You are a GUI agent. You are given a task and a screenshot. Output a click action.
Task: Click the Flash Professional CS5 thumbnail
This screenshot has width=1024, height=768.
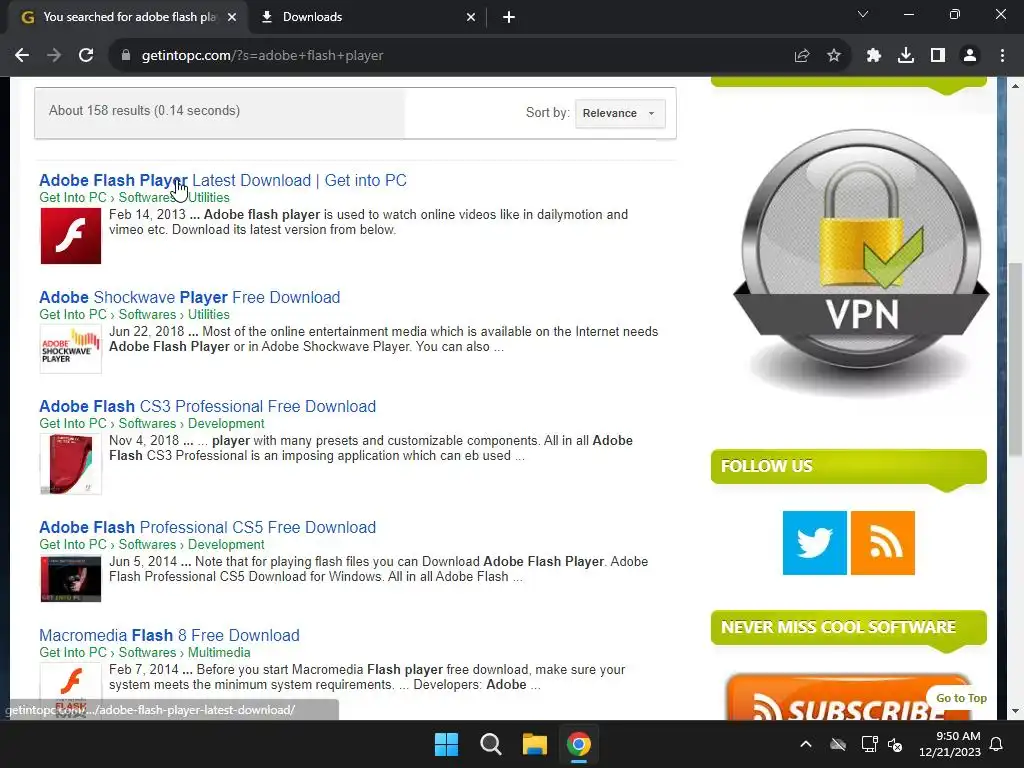(x=71, y=579)
